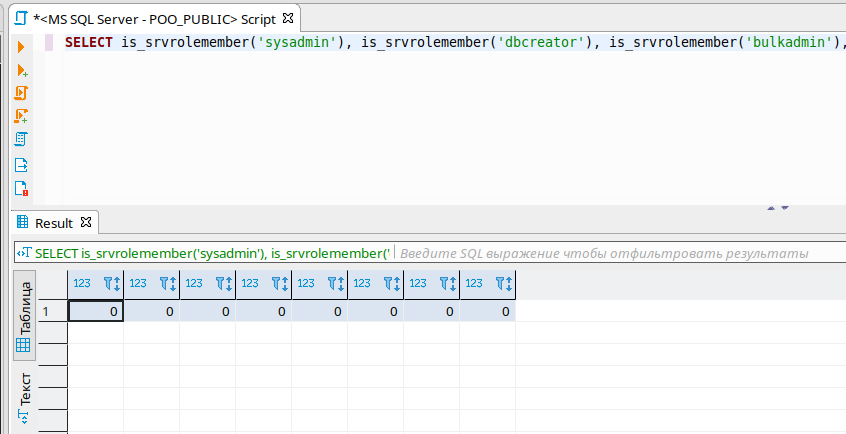Execute the whole SQL script
The image size is (846, 434).
[21, 93]
